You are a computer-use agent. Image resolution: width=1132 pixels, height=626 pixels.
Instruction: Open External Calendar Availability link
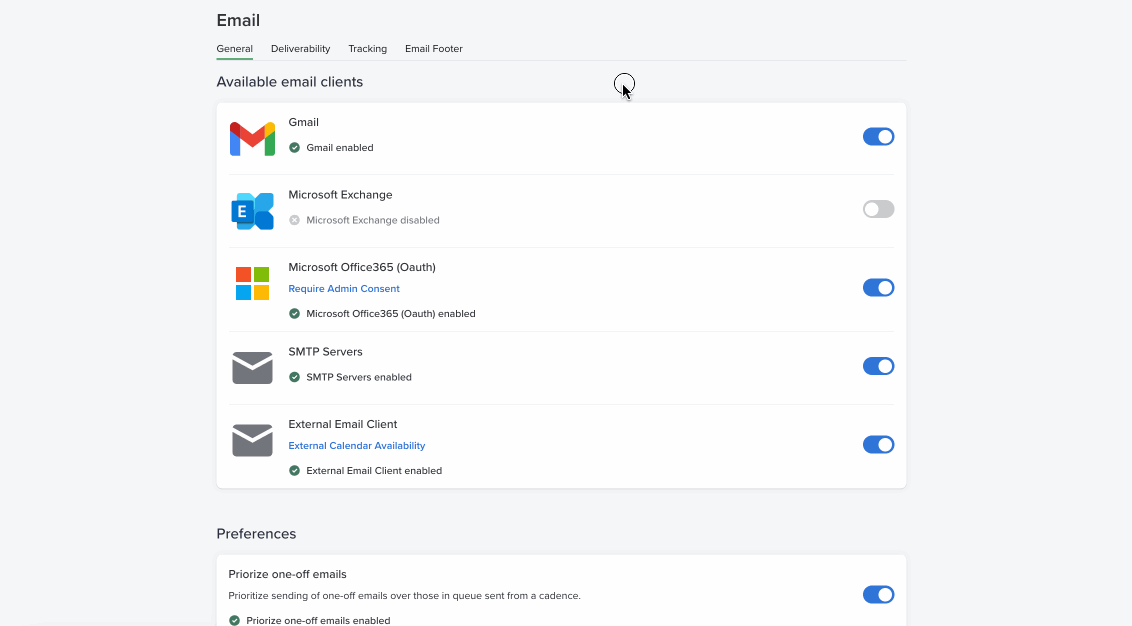pyautogui.click(x=357, y=445)
